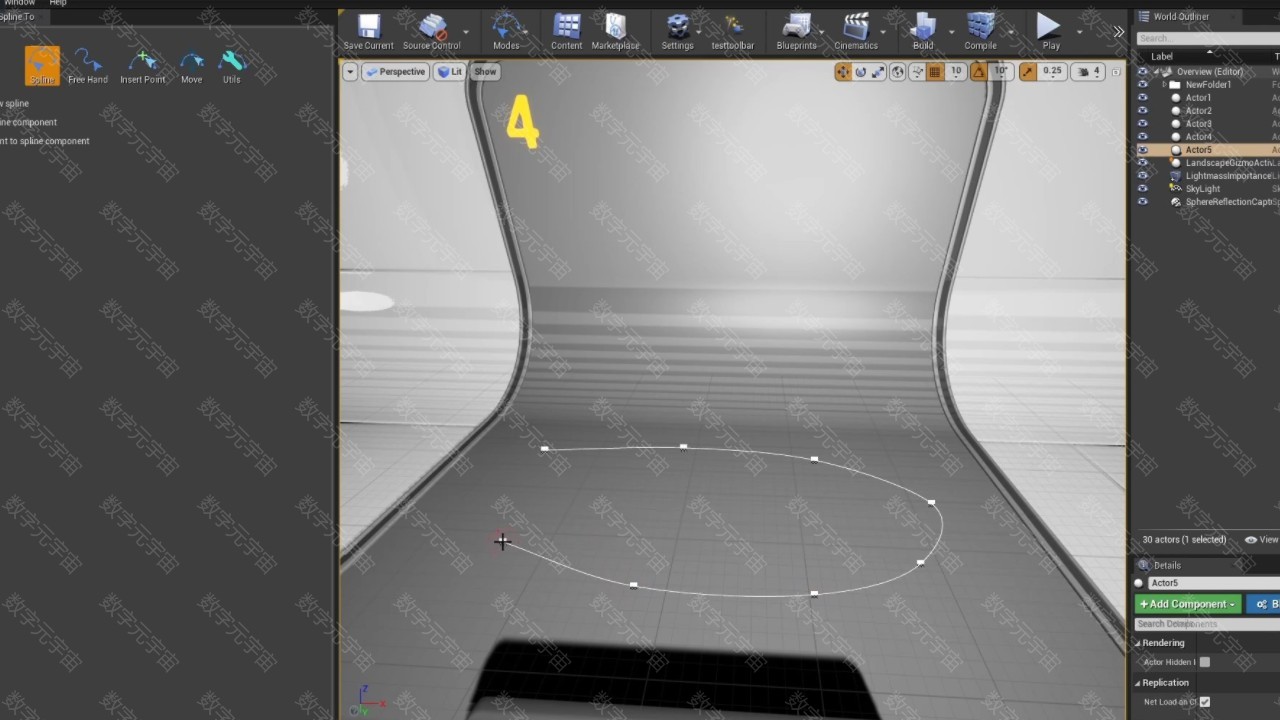Open Source Control toolbar button

pyautogui.click(x=432, y=32)
